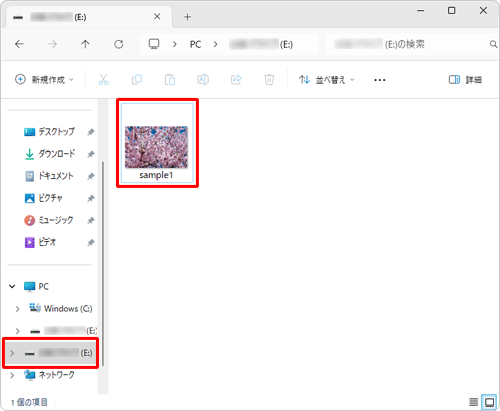Select ネットワーク in the navigation tree
The image size is (500, 411).
(x=49, y=375)
